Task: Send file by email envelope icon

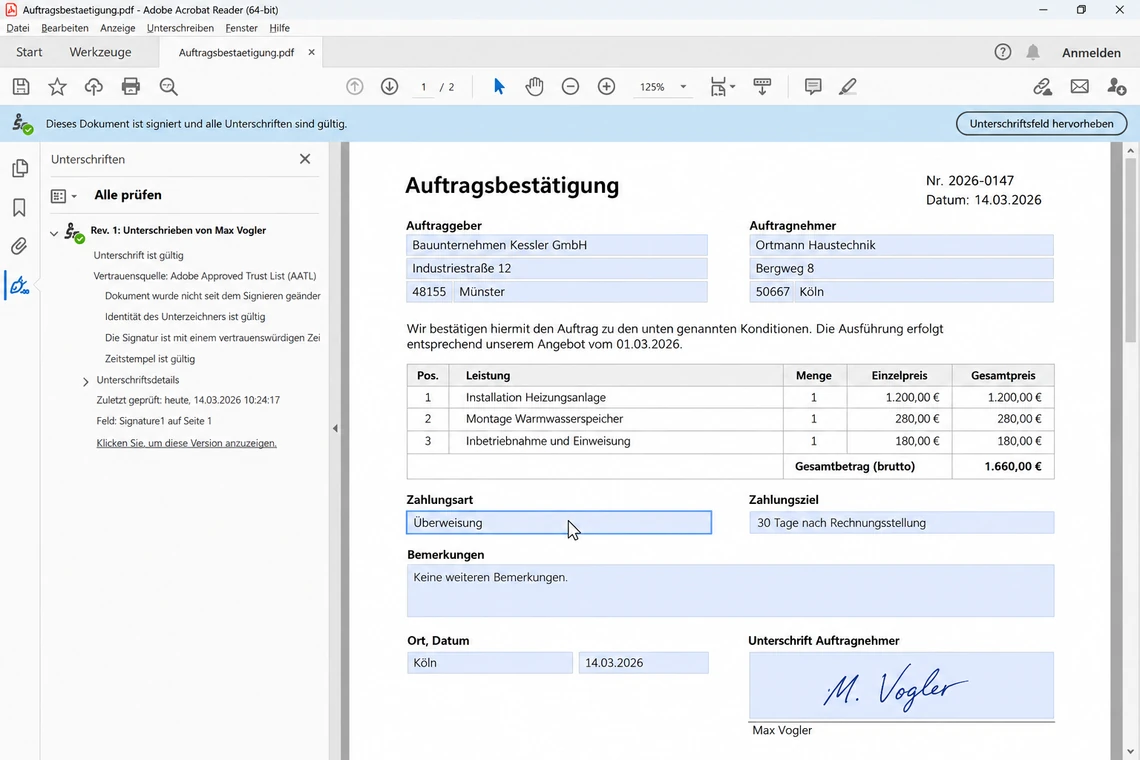Action: [x=1080, y=87]
